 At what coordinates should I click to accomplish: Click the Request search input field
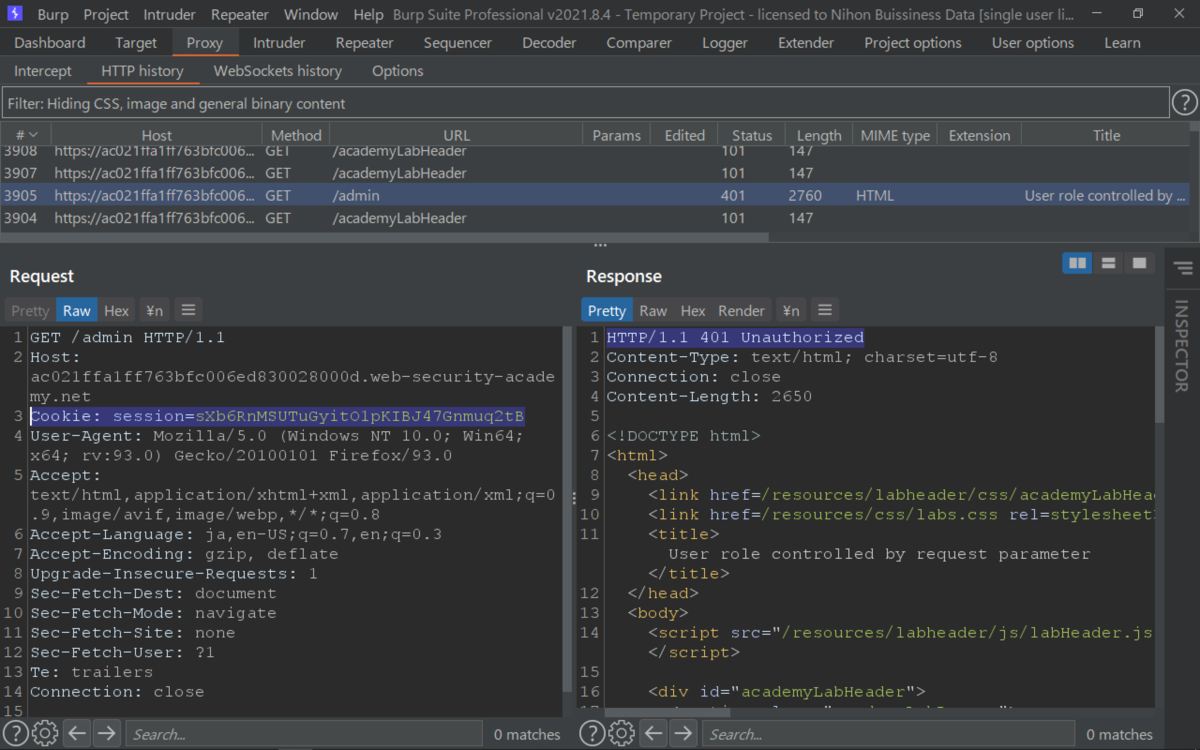pyautogui.click(x=304, y=734)
